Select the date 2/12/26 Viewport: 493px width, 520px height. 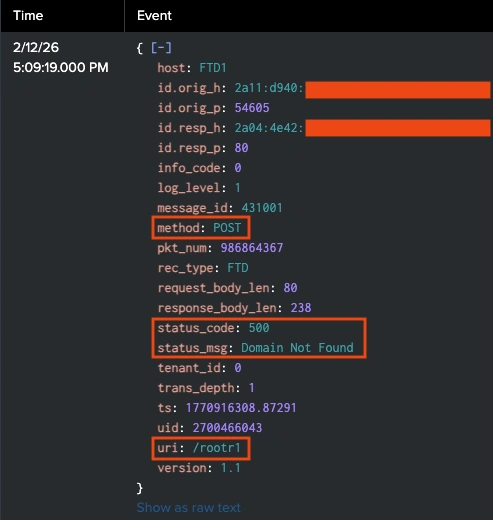pos(36,47)
